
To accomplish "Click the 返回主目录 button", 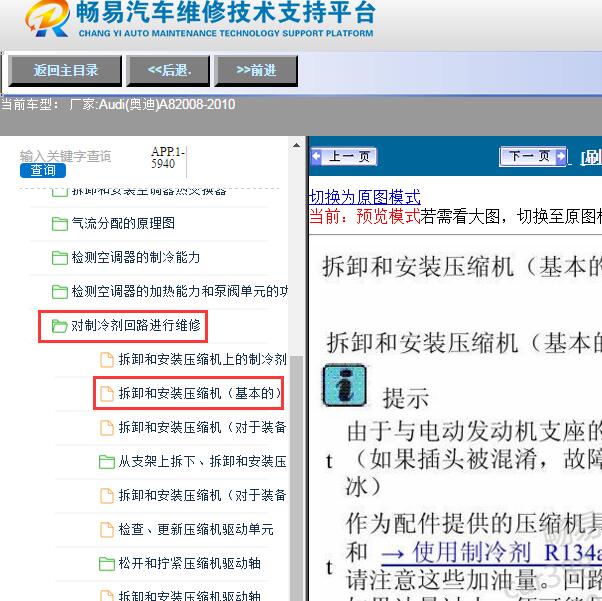I will (x=65, y=71).
